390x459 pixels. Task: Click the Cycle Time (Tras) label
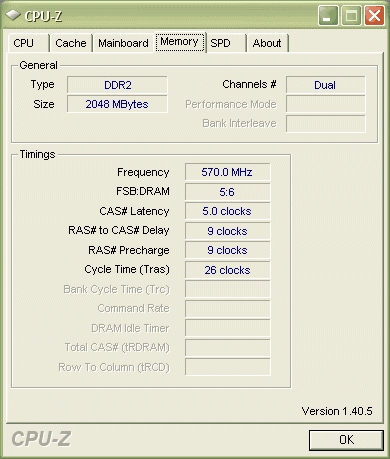coord(127,269)
